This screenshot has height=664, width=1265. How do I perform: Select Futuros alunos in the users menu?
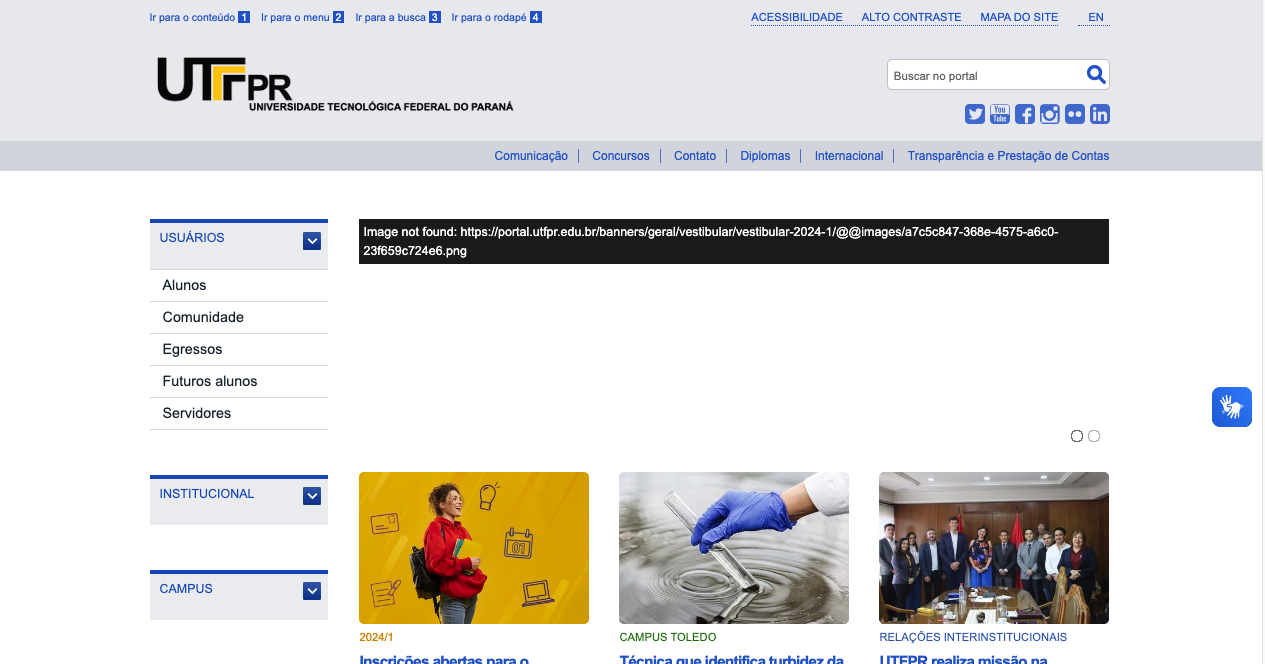[239, 381]
